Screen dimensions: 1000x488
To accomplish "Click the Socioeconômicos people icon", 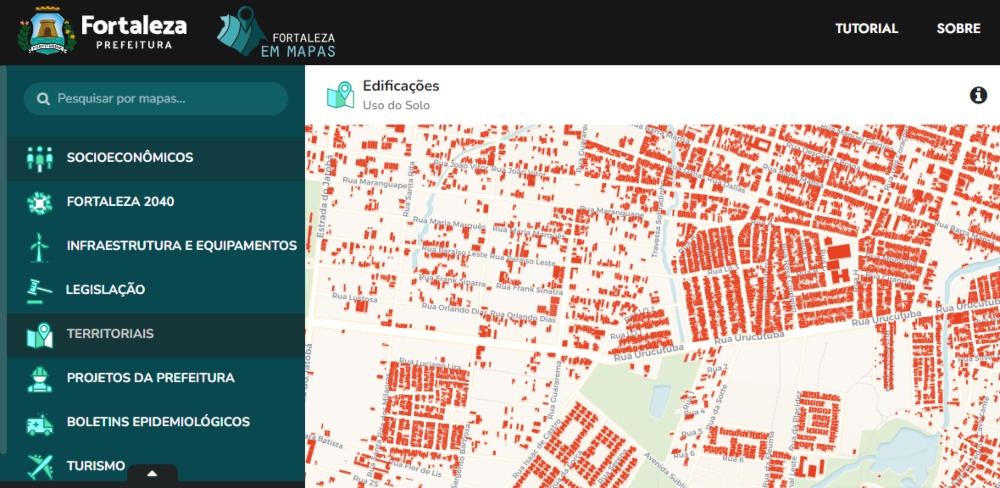I will pos(40,158).
